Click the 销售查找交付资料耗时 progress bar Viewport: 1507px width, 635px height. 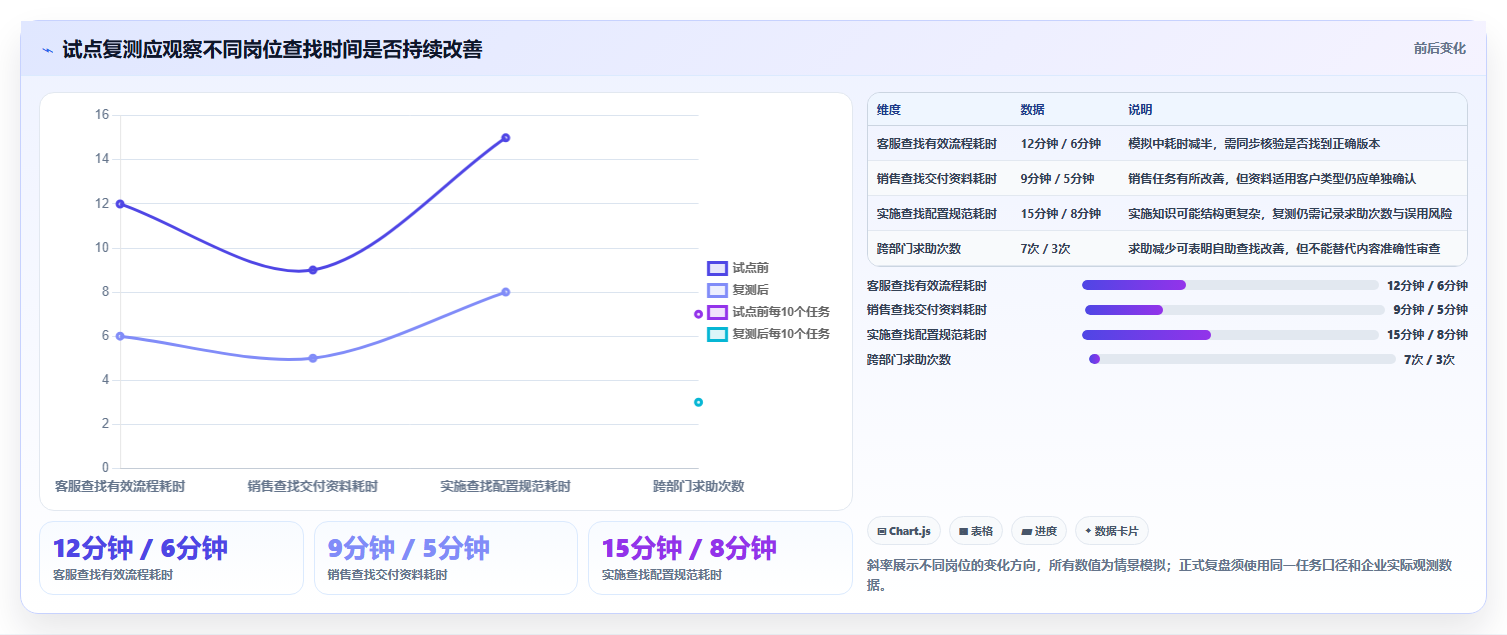(x=1235, y=310)
